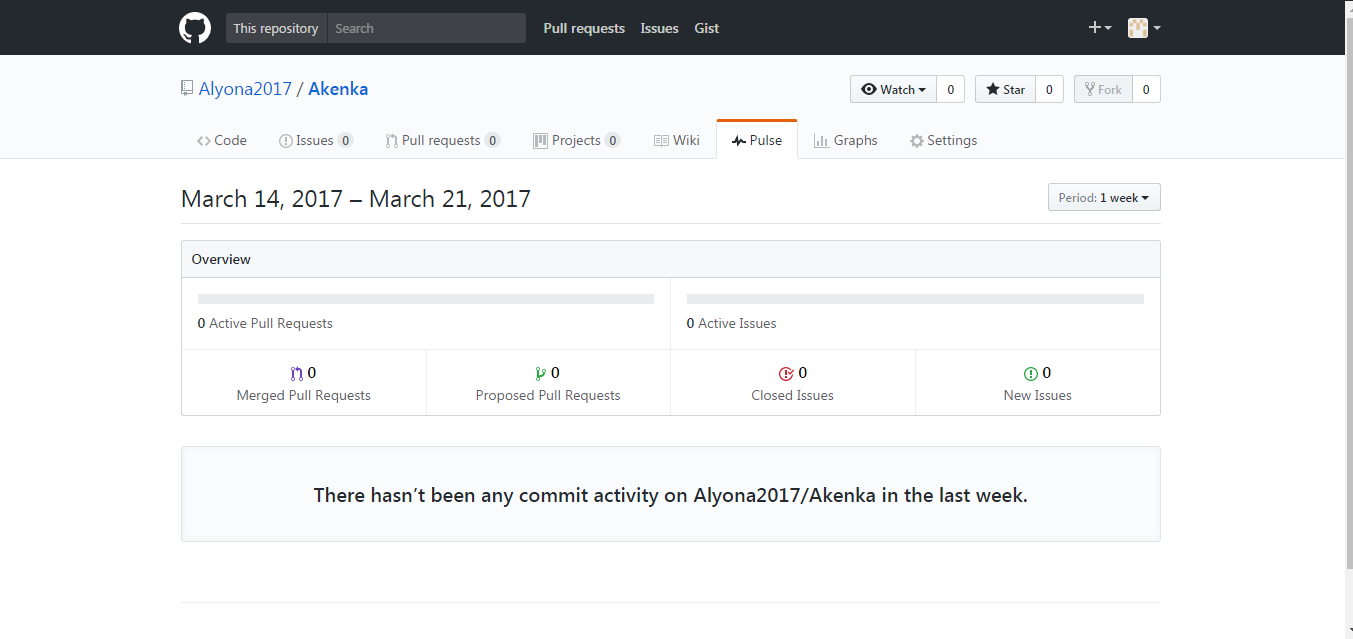
Task: Open the new repository plus dropdown
Action: pyautogui.click(x=1098, y=27)
